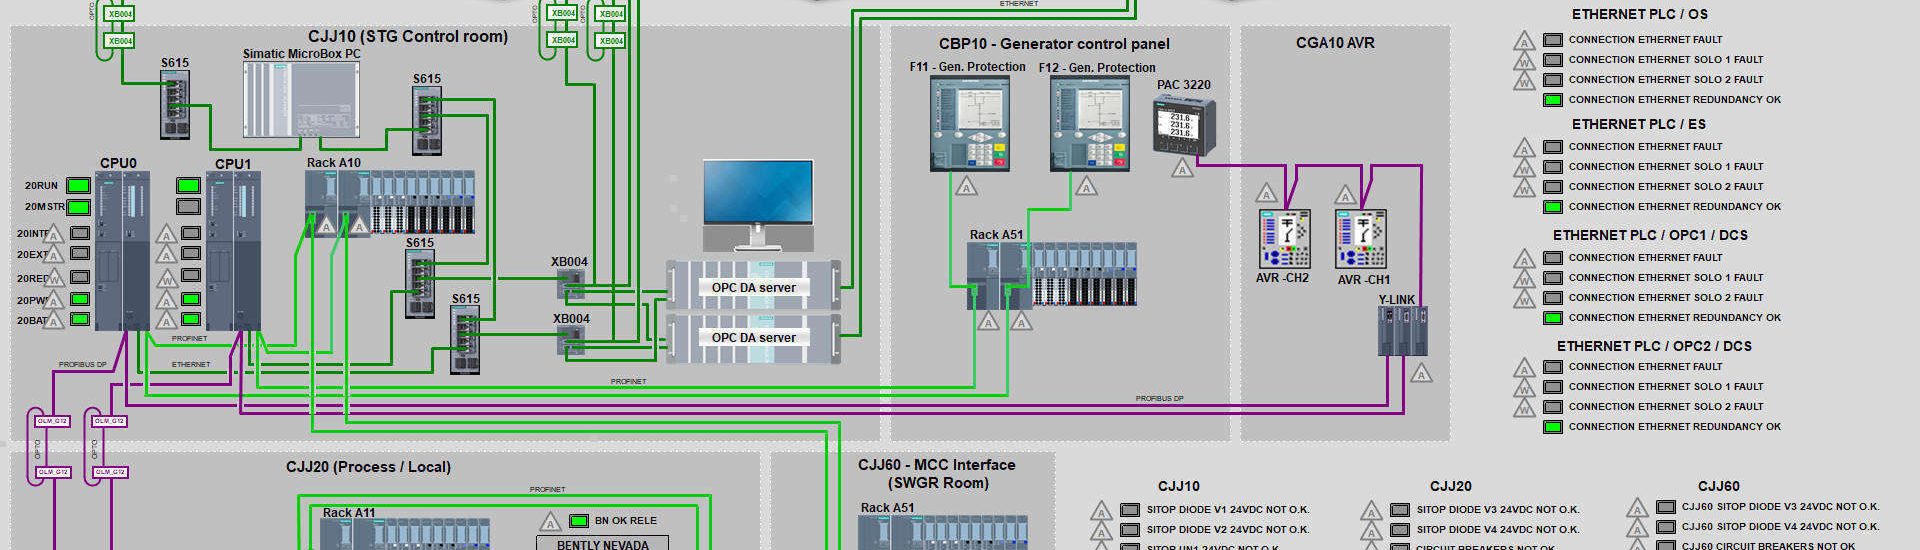The image size is (1920, 550).
Task: Click the operator station monitor icon
Action: (x=757, y=205)
